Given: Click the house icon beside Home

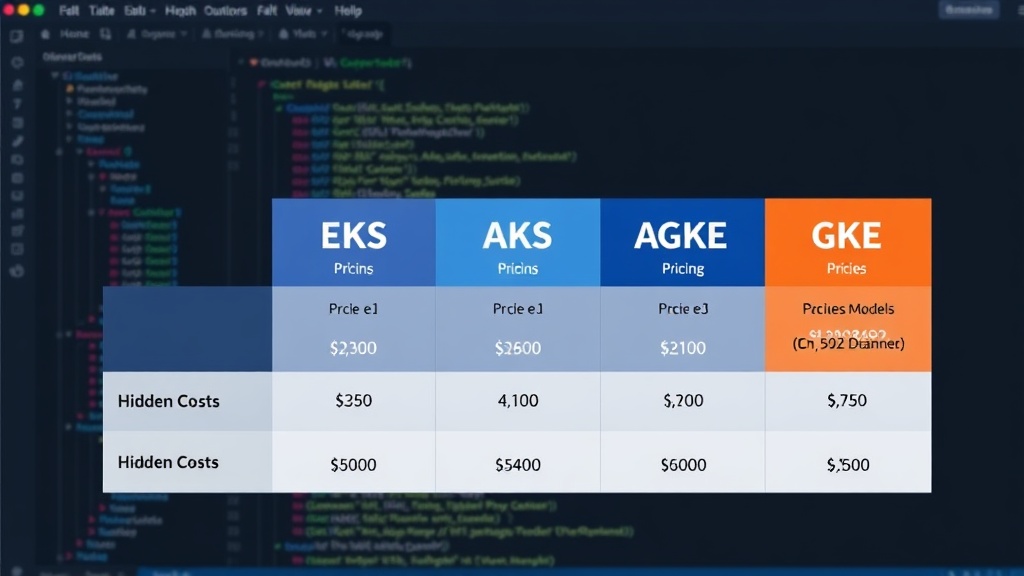Looking at the screenshot, I should [45, 34].
